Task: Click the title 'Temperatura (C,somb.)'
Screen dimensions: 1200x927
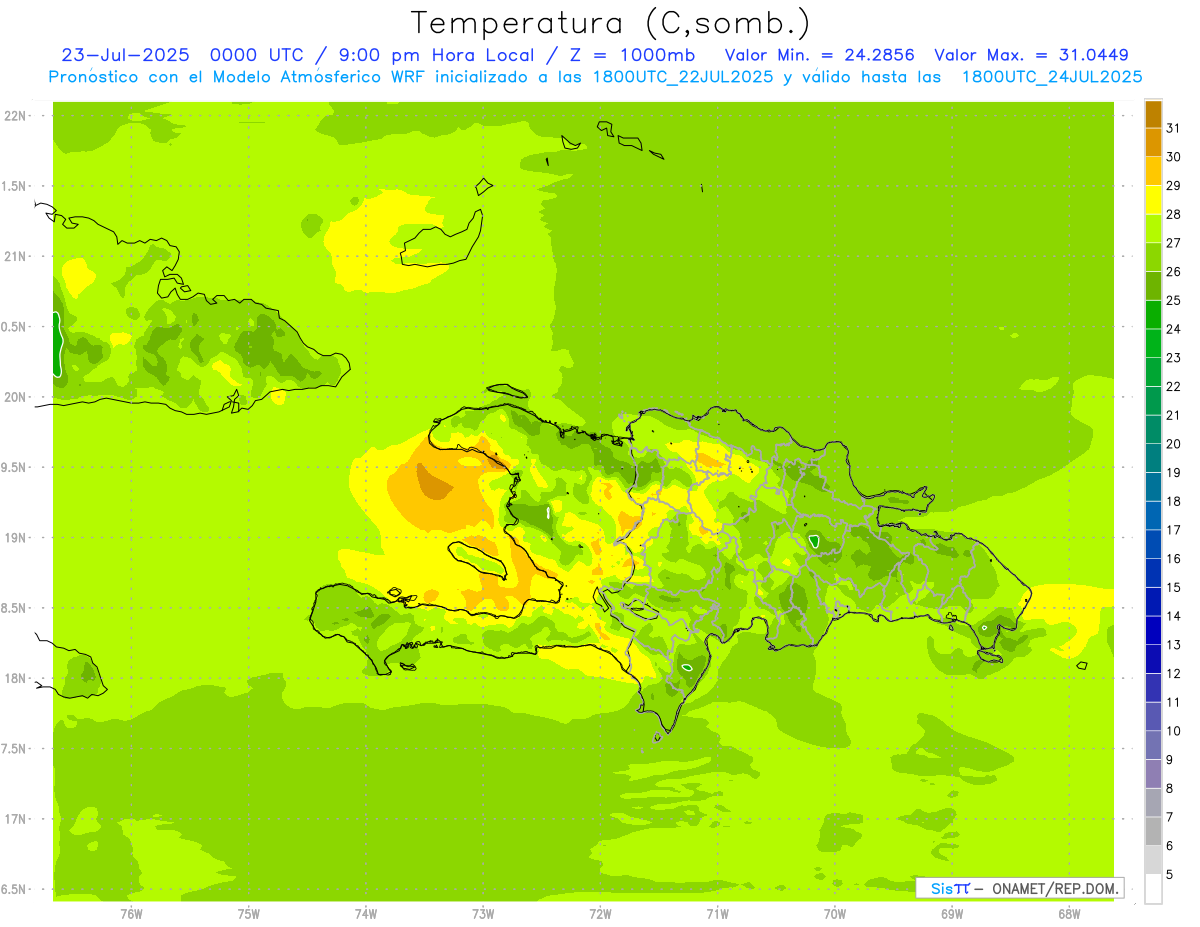Action: click(x=611, y=23)
